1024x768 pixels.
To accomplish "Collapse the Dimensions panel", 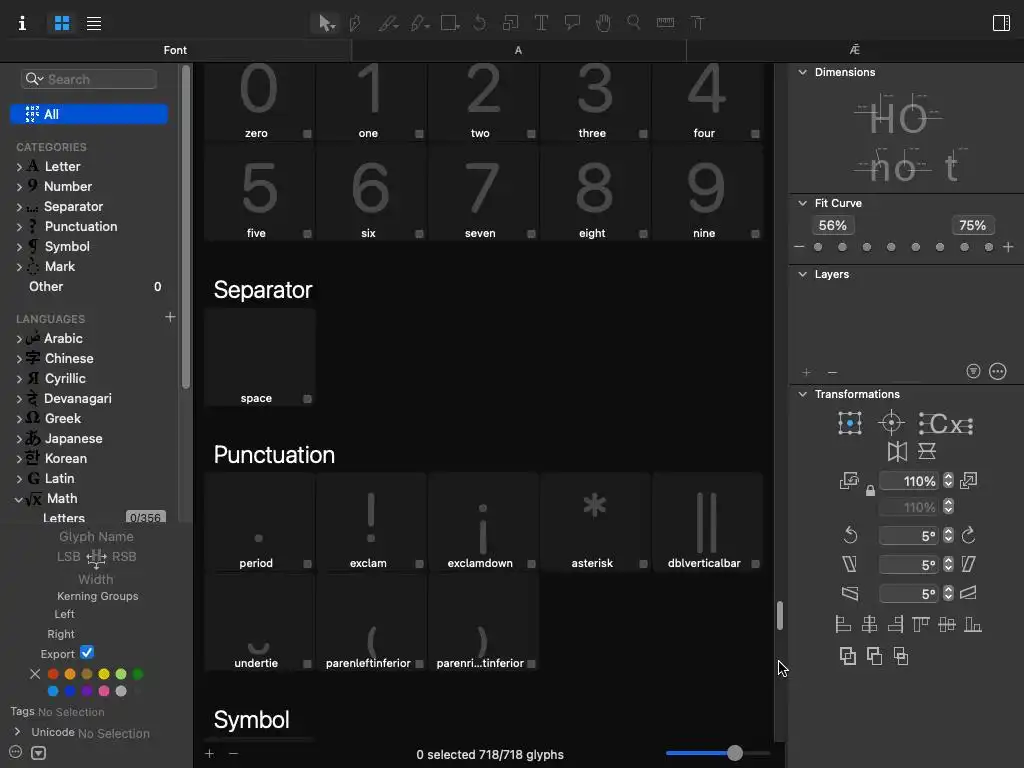I will click(x=803, y=72).
